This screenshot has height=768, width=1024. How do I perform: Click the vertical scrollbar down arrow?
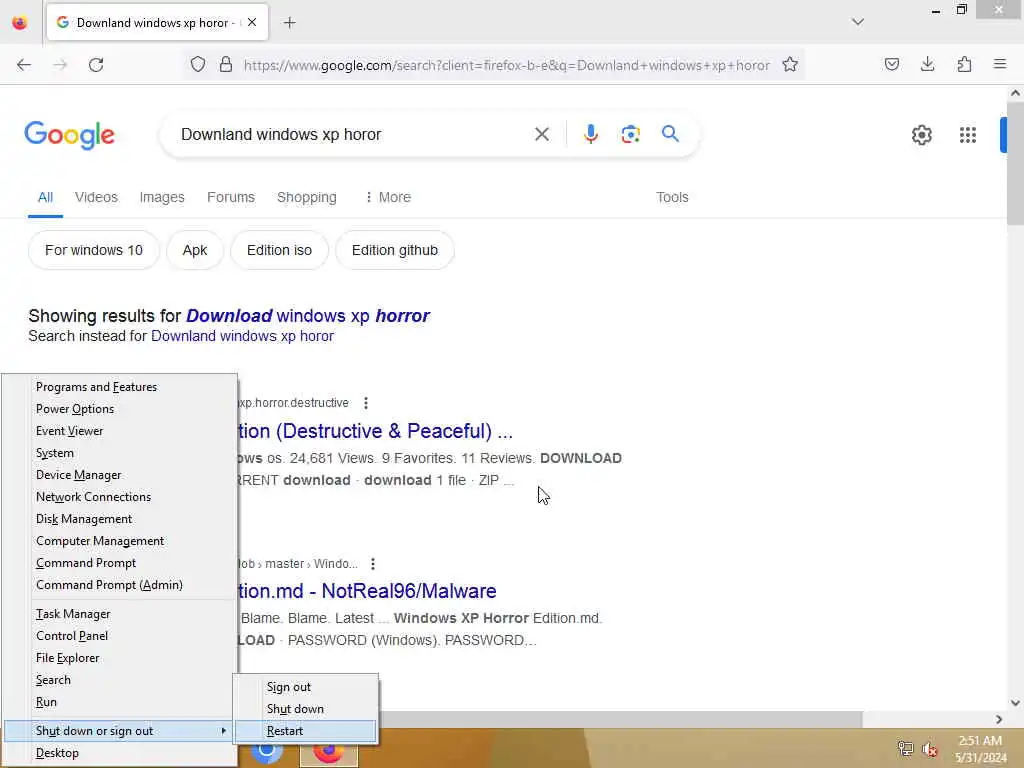[x=1015, y=703]
